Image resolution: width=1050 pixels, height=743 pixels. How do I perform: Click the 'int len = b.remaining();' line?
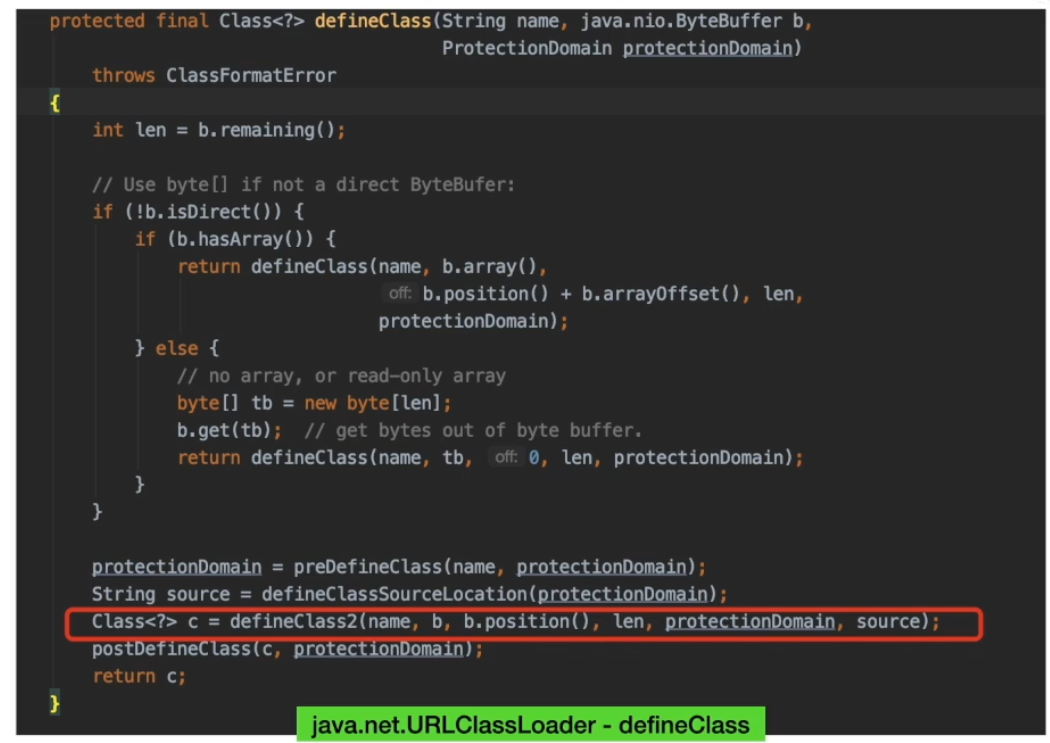coord(219,130)
